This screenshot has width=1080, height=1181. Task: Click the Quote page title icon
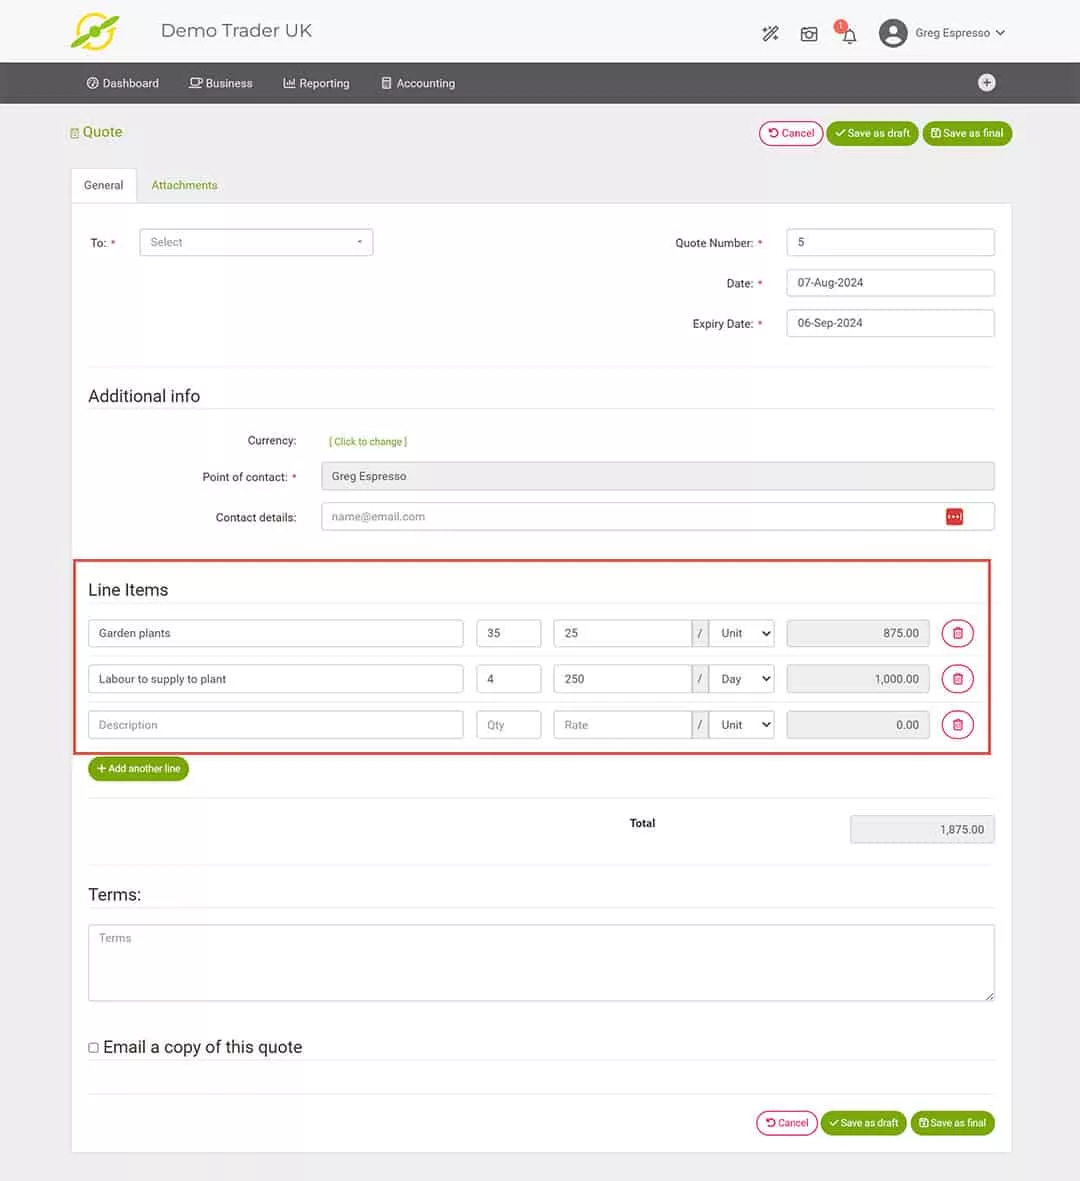75,133
